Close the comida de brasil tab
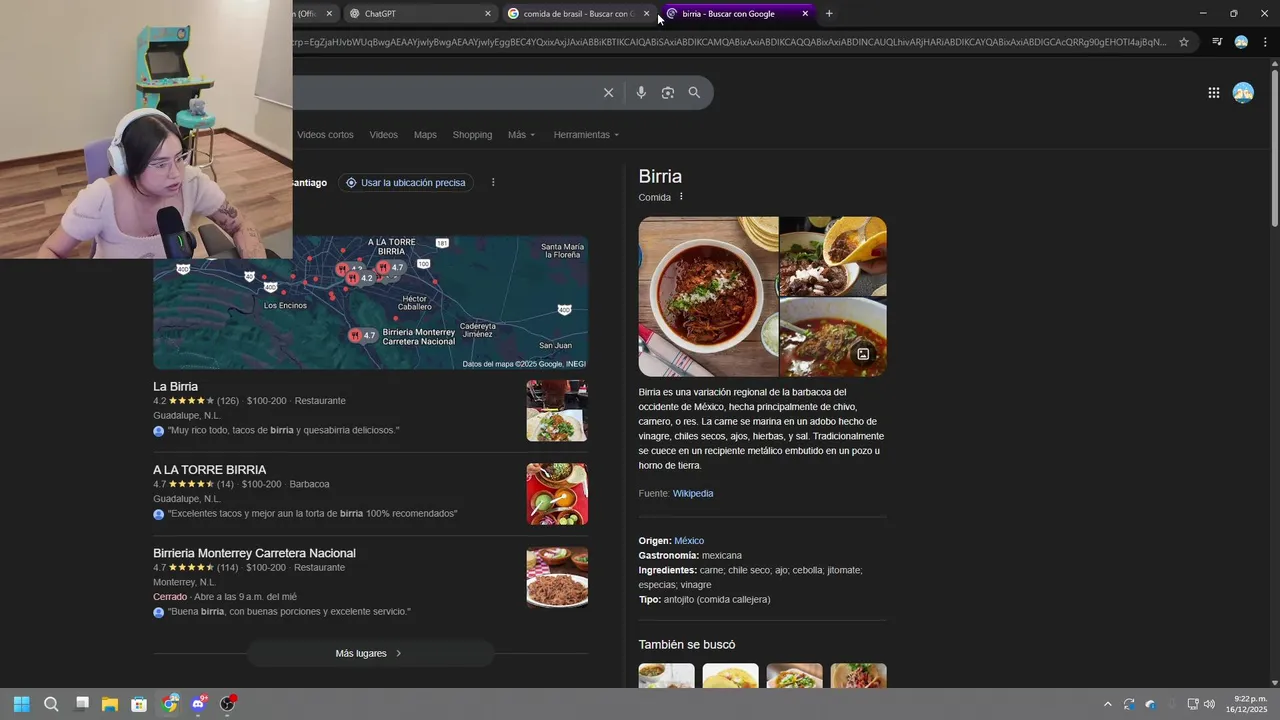 click(x=646, y=14)
